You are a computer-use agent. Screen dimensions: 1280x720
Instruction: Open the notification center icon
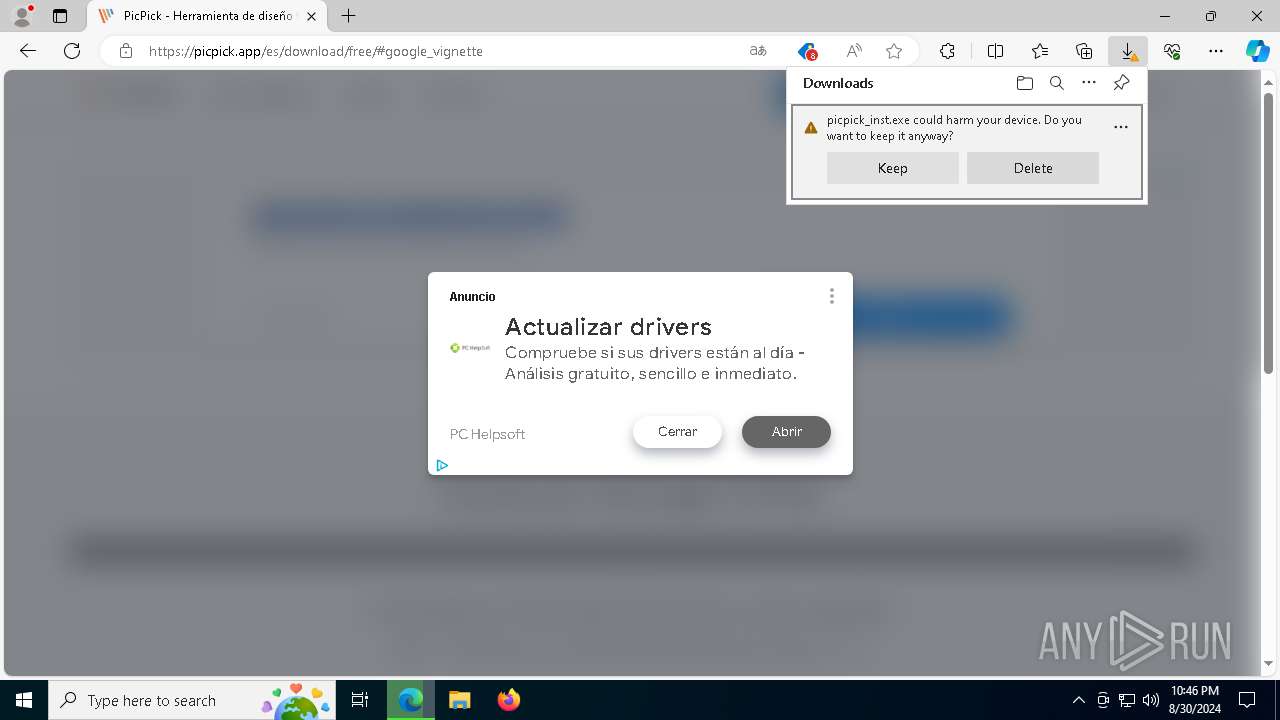1247,700
